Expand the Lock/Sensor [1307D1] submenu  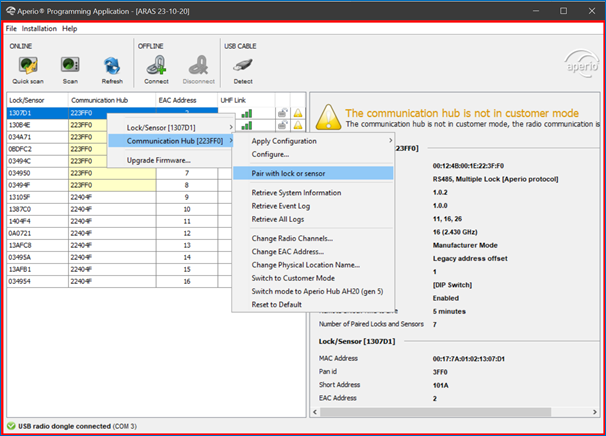pyautogui.click(x=171, y=128)
